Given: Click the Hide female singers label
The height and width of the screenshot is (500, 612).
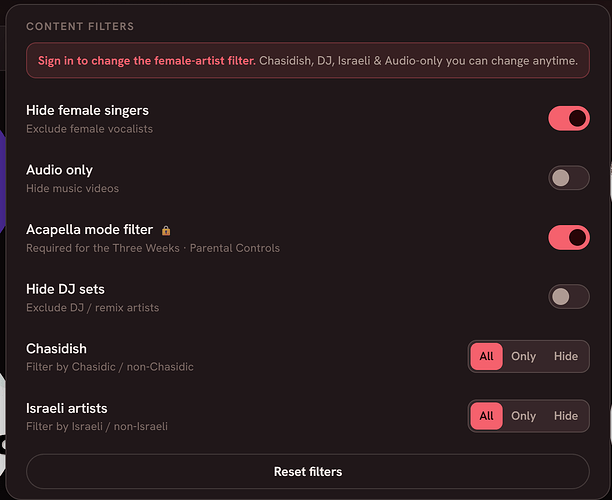Looking at the screenshot, I should 87,110.
